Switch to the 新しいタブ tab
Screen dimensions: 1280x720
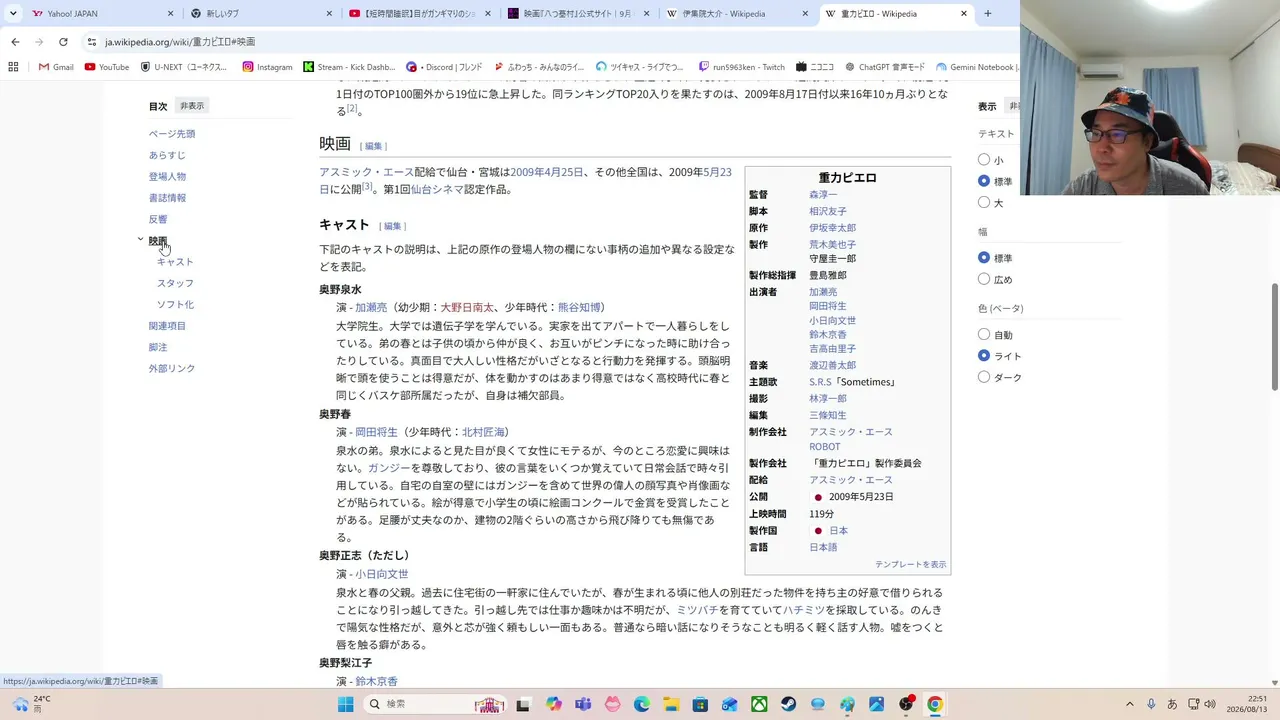[262, 14]
